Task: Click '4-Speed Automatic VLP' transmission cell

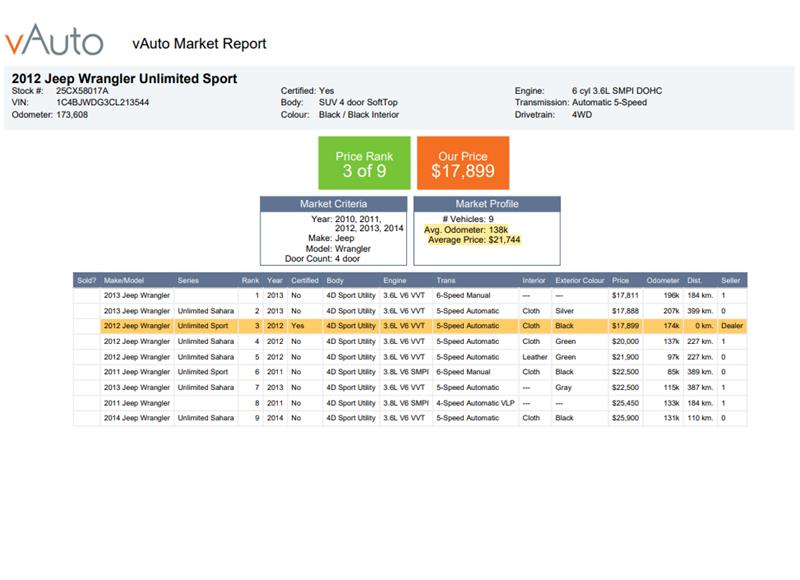Action: point(475,403)
